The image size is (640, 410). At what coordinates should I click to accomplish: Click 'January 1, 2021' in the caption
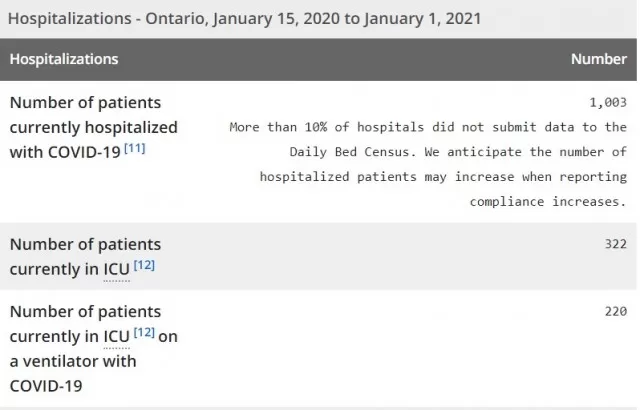(x=422, y=19)
